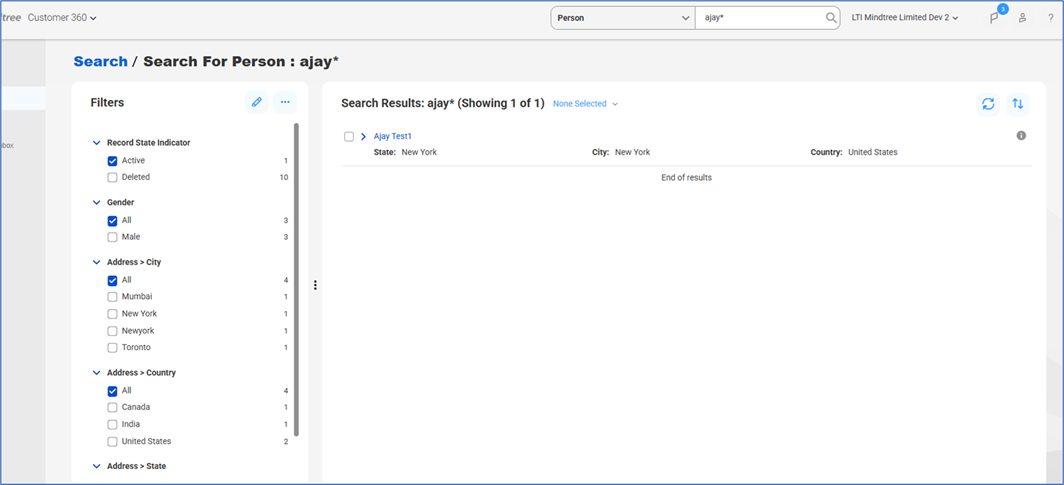1064x485 pixels.
Task: Open the Filters more options ellipsis menu
Action: coord(285,102)
